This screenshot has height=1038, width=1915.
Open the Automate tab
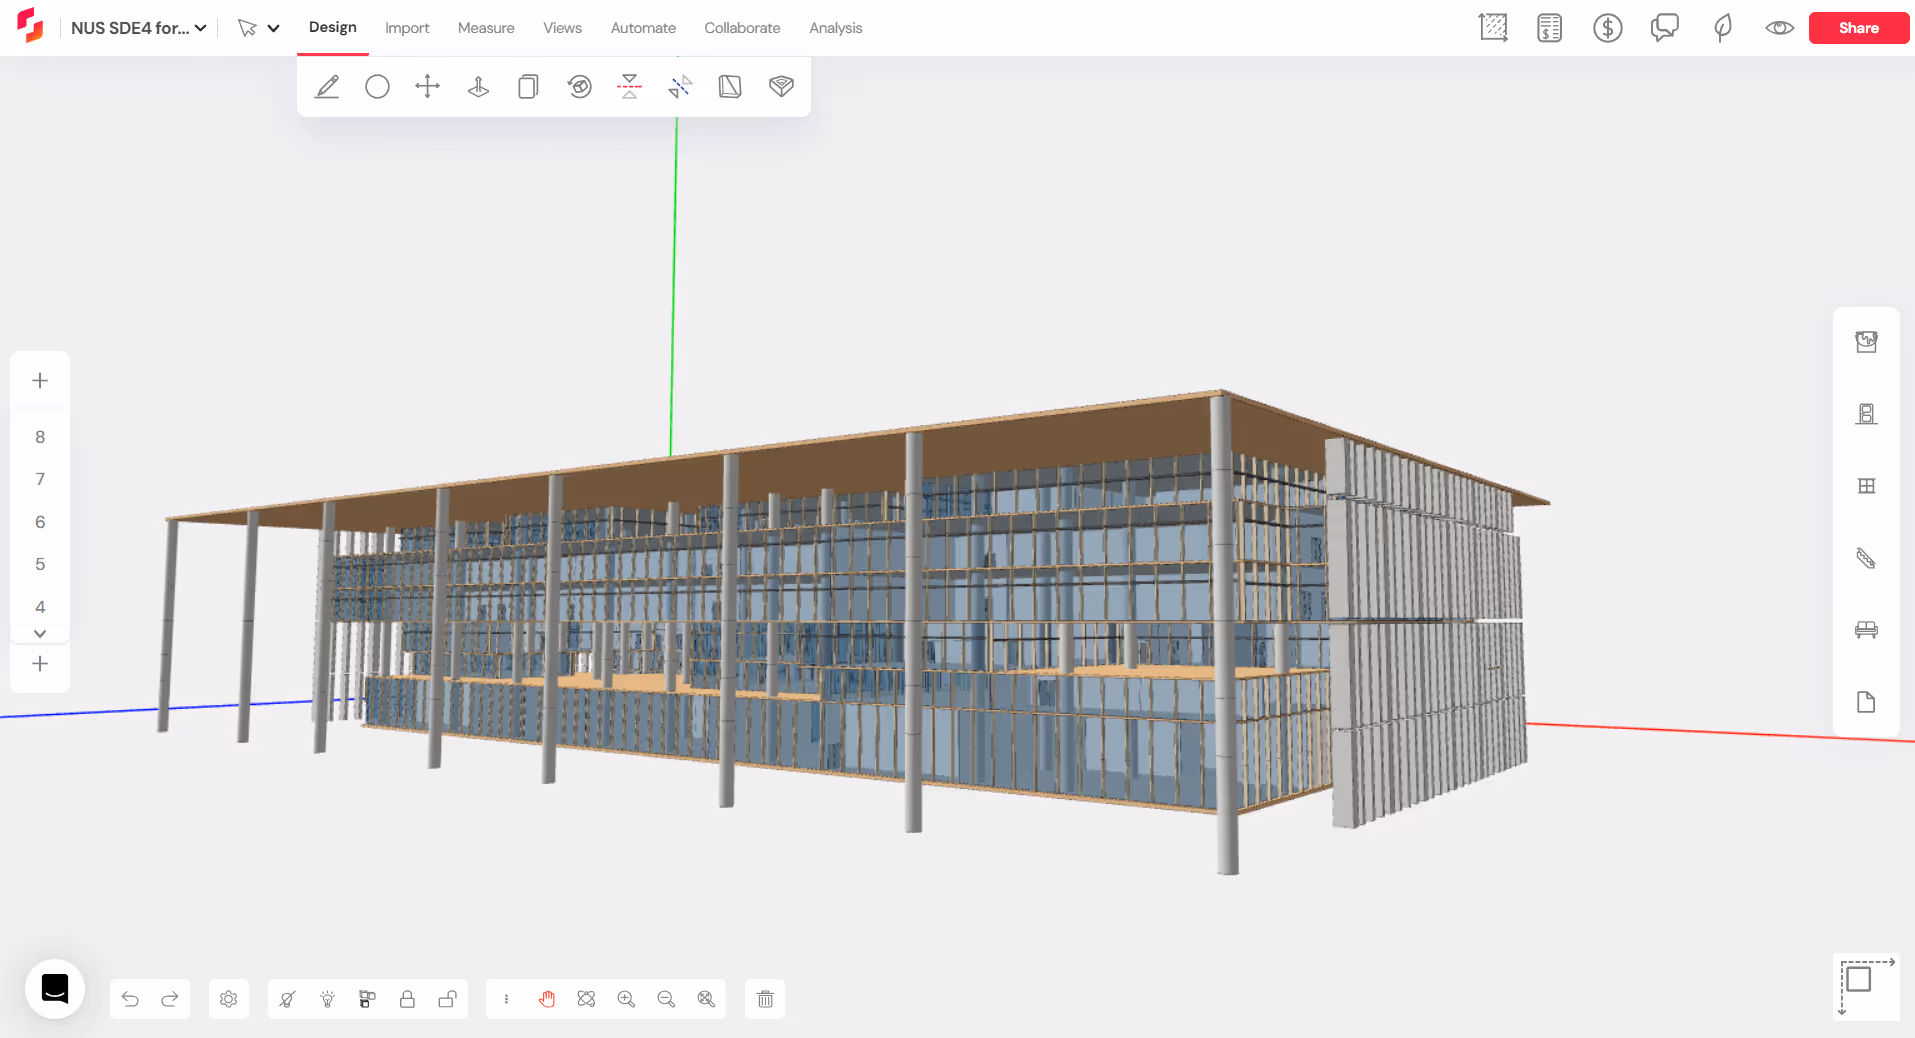(x=643, y=28)
